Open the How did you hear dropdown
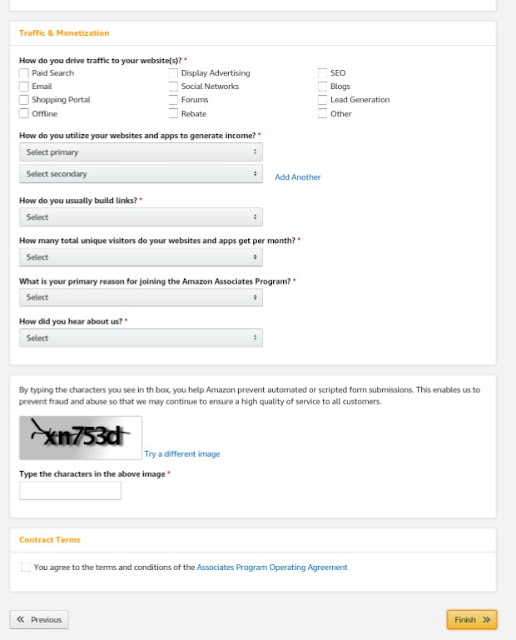Viewport: 516px width, 640px height. click(141, 338)
